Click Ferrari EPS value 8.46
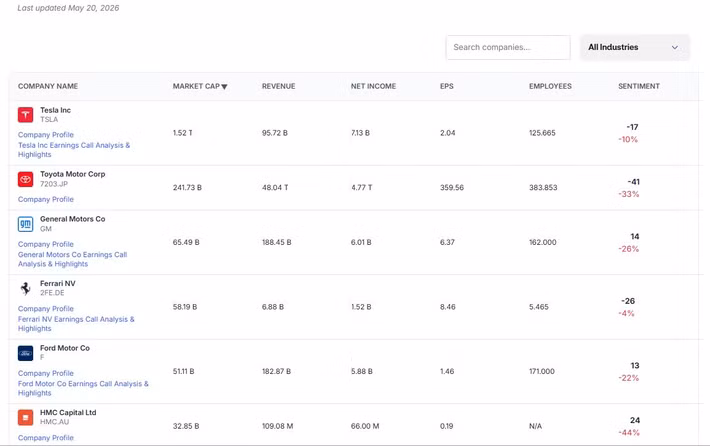The image size is (710, 446). (x=447, y=307)
